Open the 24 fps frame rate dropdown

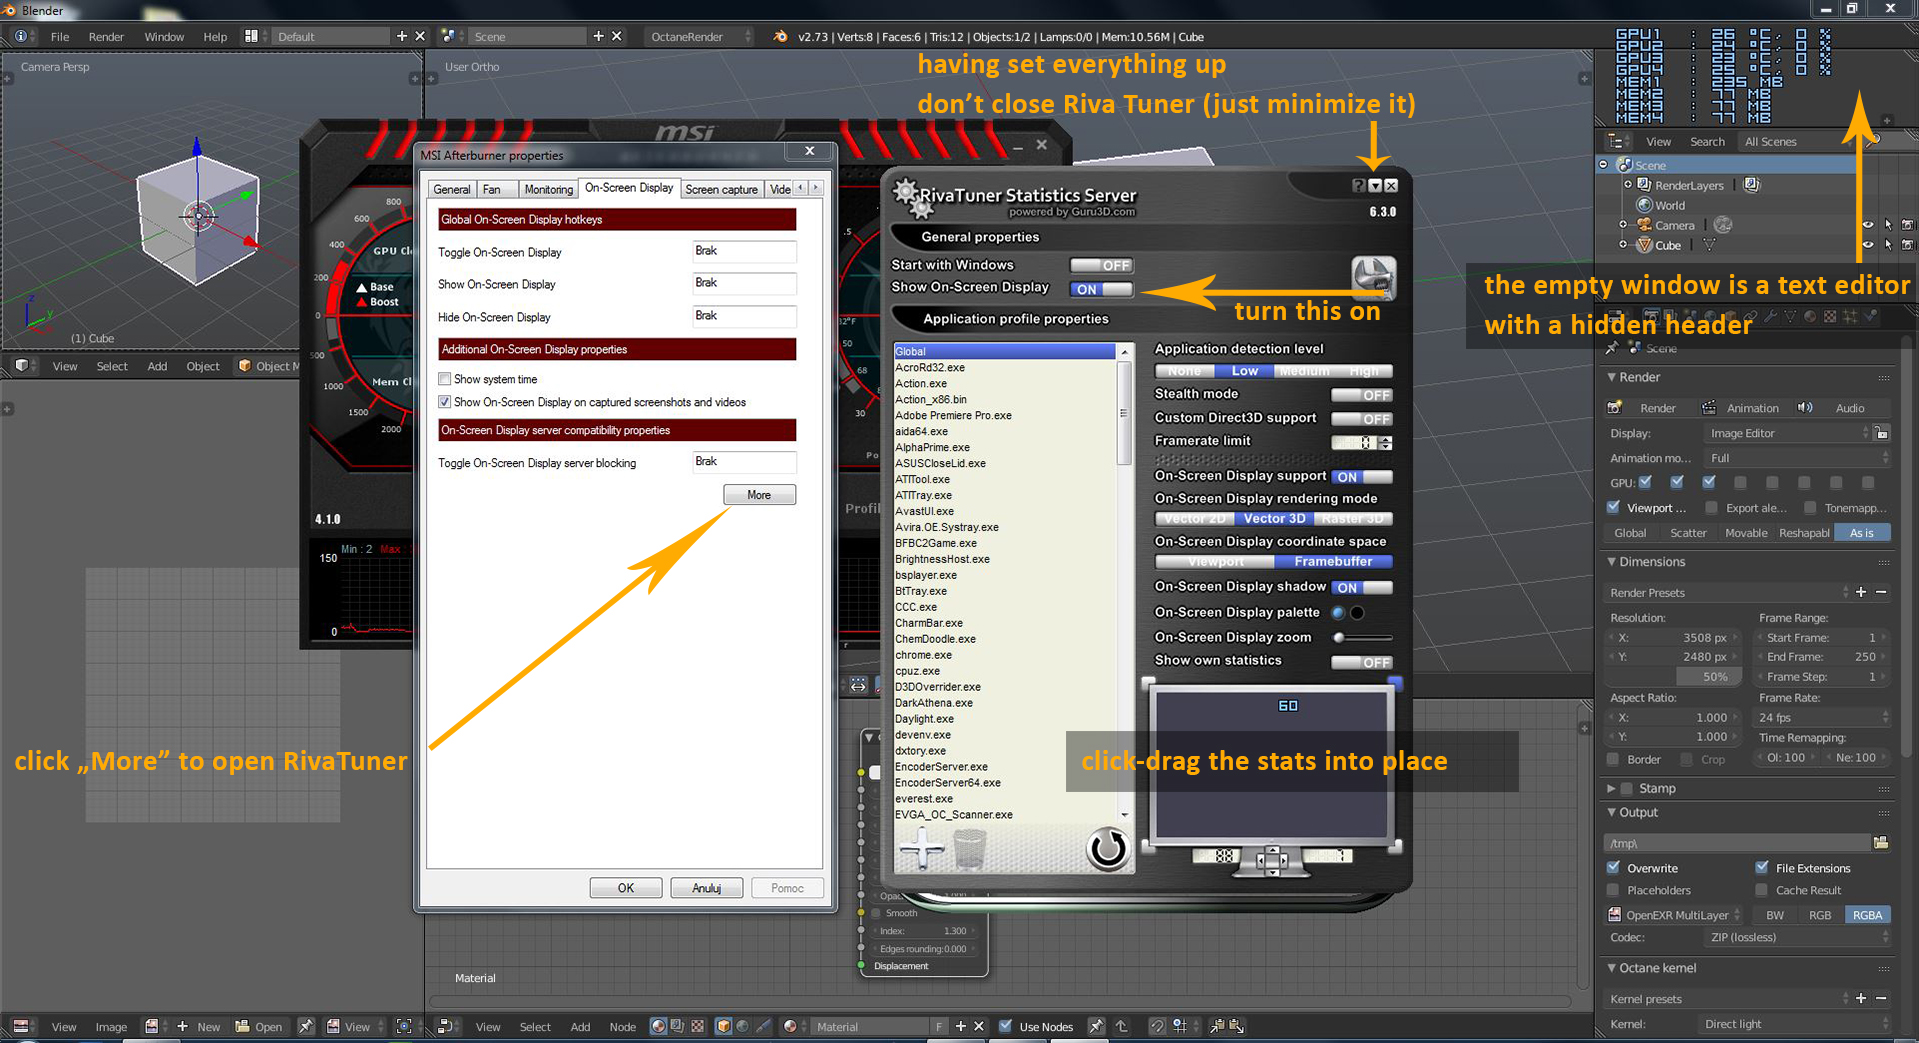1824,717
